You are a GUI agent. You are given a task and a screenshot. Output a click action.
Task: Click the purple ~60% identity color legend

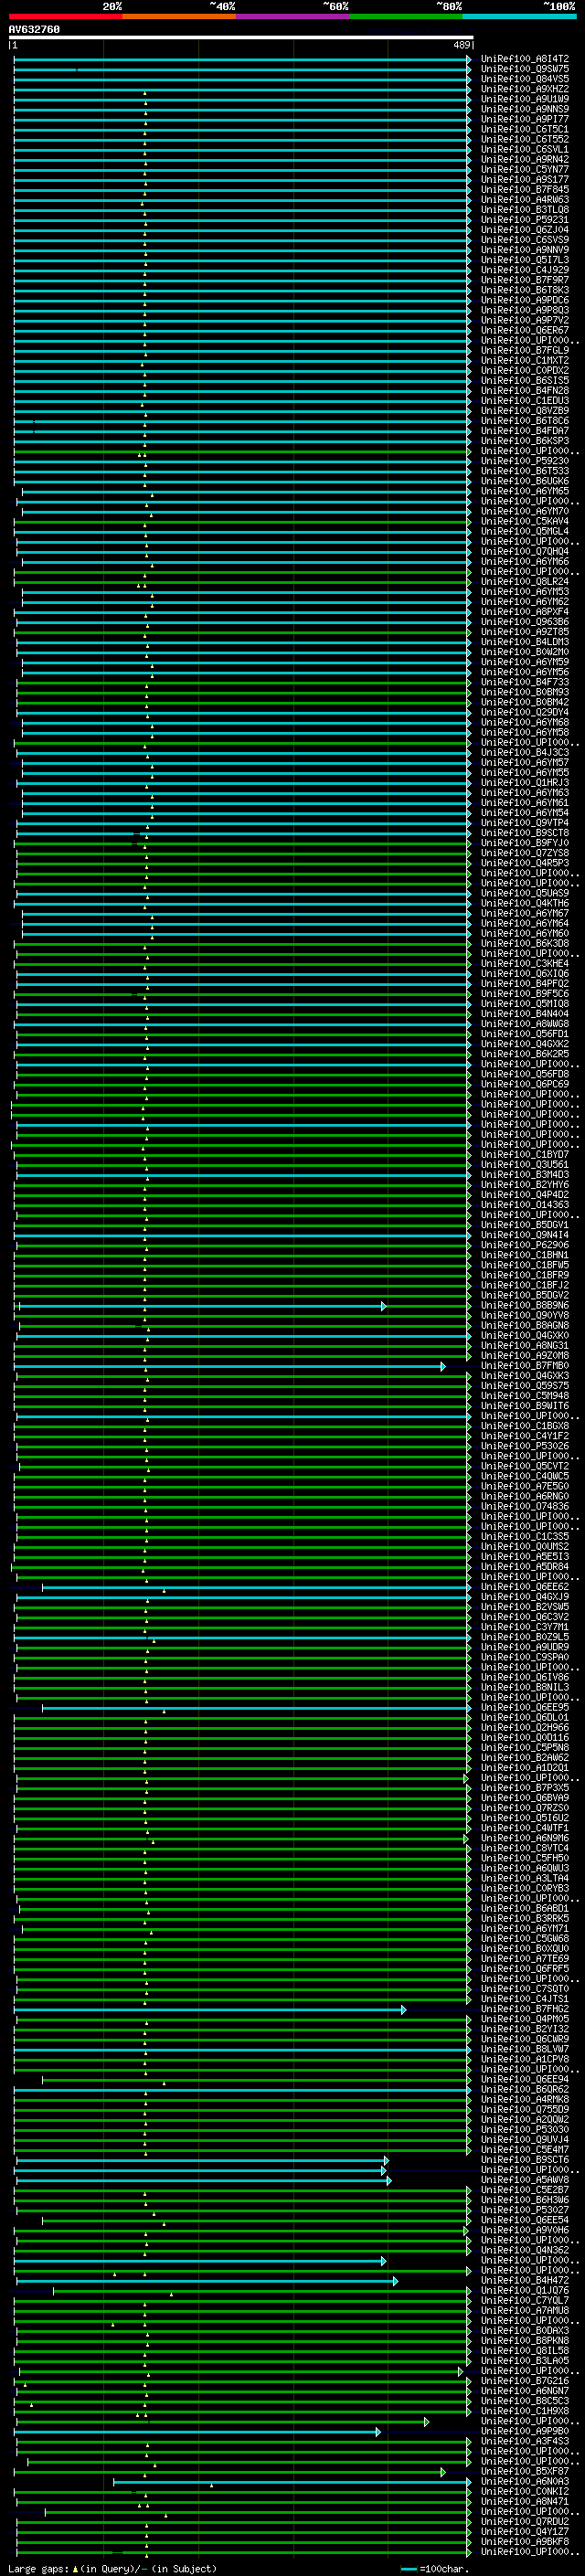click(x=292, y=16)
